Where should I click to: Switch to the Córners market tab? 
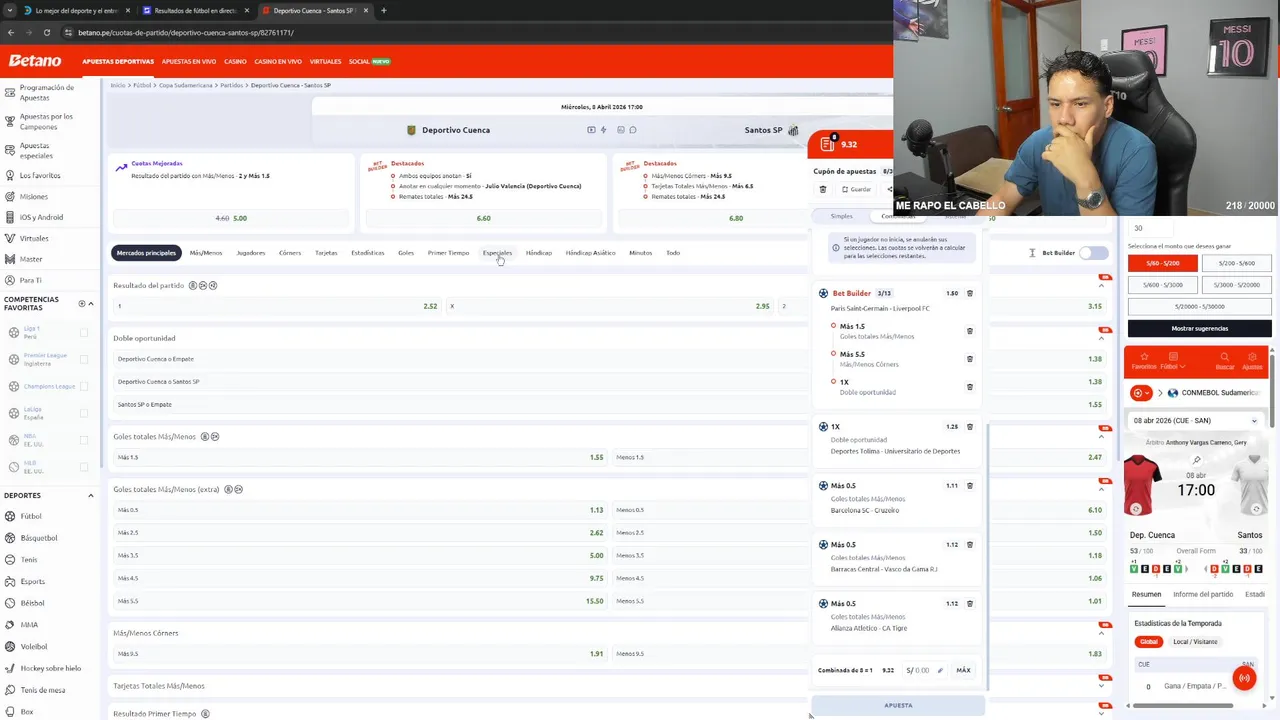tap(290, 253)
